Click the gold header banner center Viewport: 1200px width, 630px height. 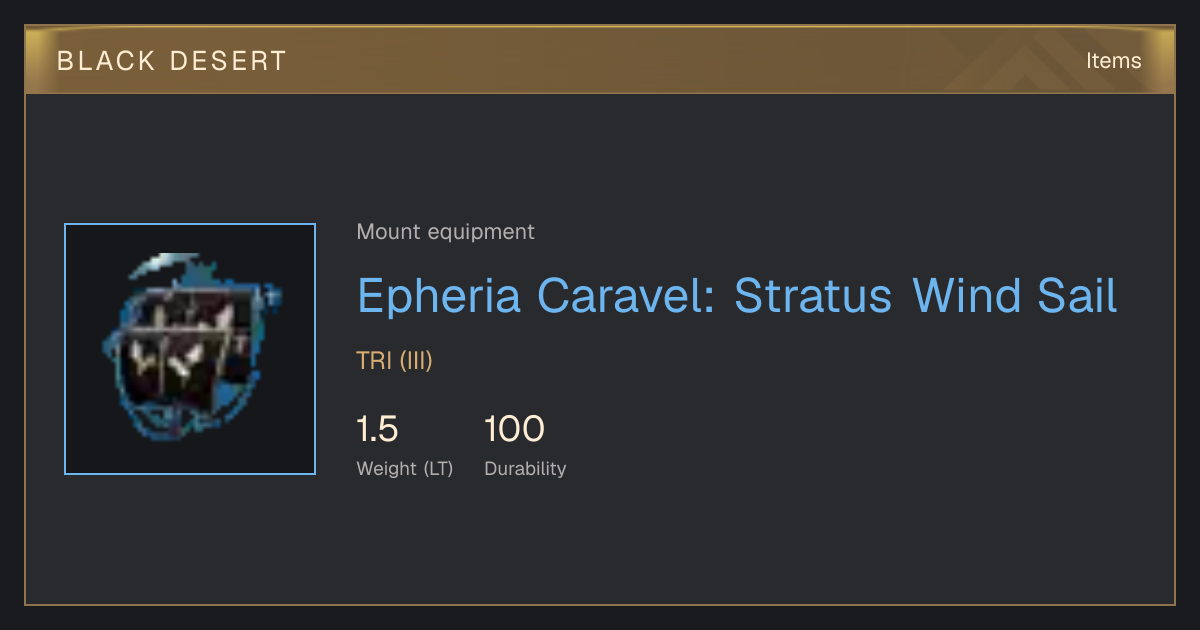pyautogui.click(x=600, y=60)
